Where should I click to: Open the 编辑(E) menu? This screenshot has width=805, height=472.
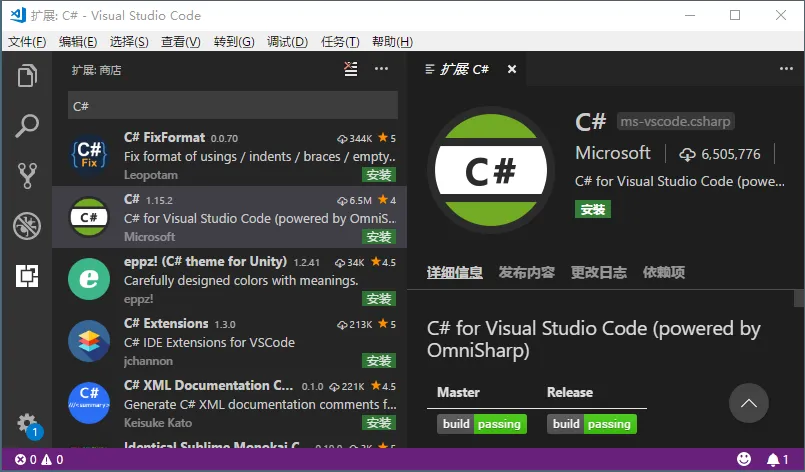(78, 42)
